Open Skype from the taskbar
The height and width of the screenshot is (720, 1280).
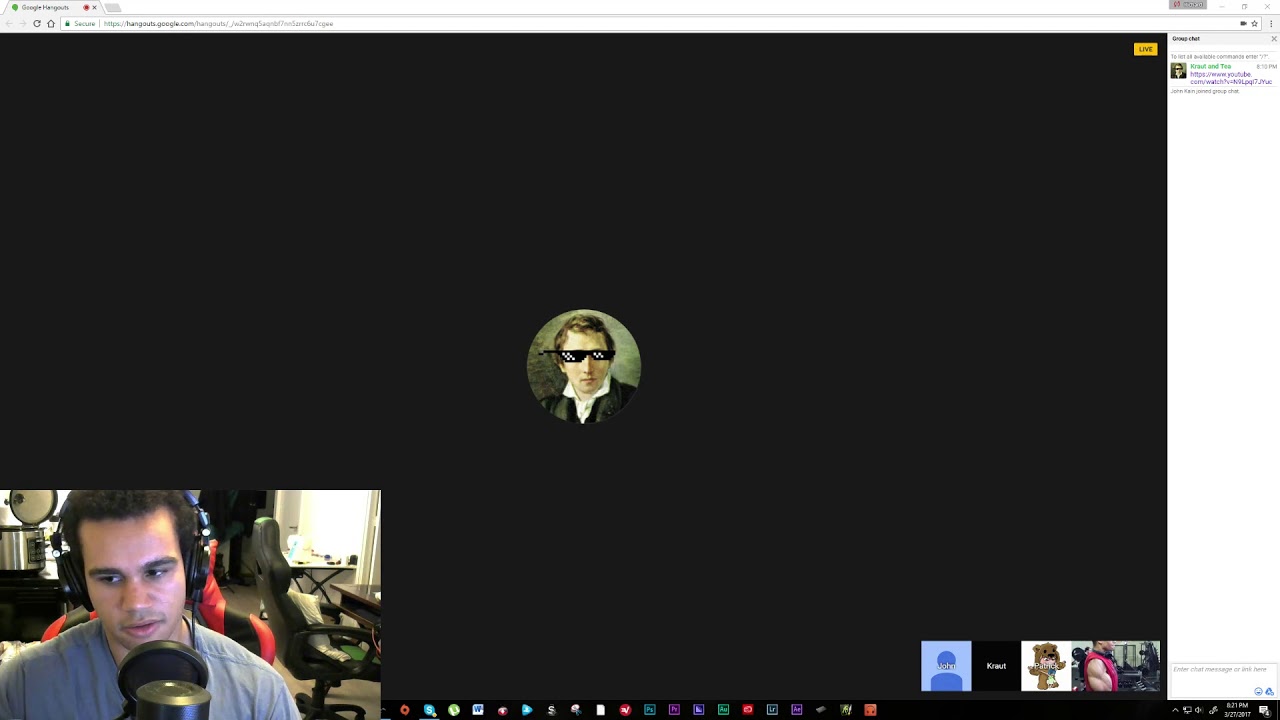[430, 710]
